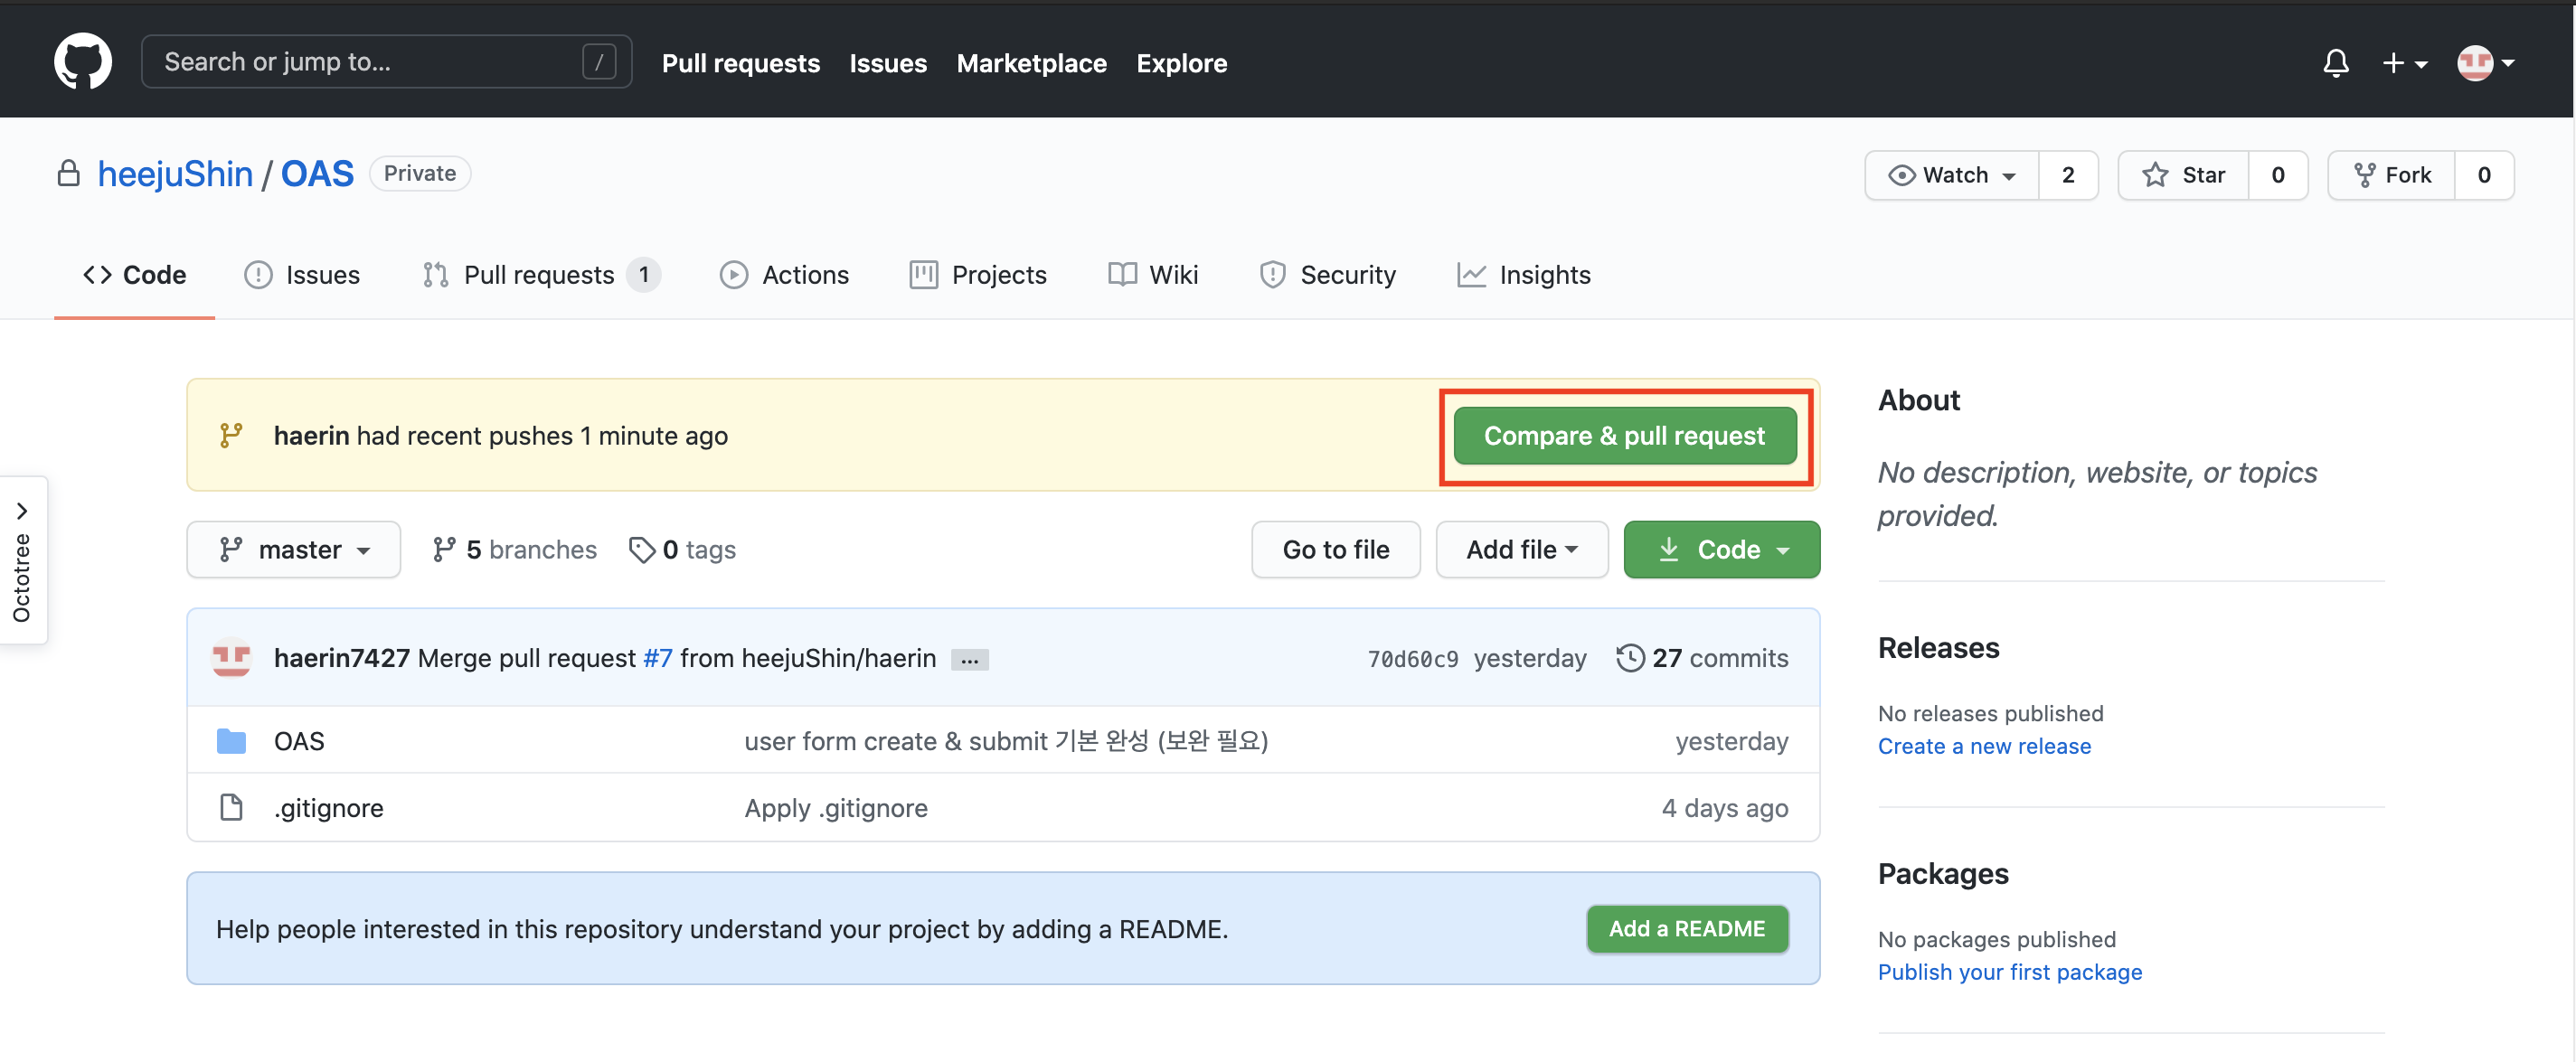
Task: Switch to the Pull requests tab
Action: [x=538, y=274]
